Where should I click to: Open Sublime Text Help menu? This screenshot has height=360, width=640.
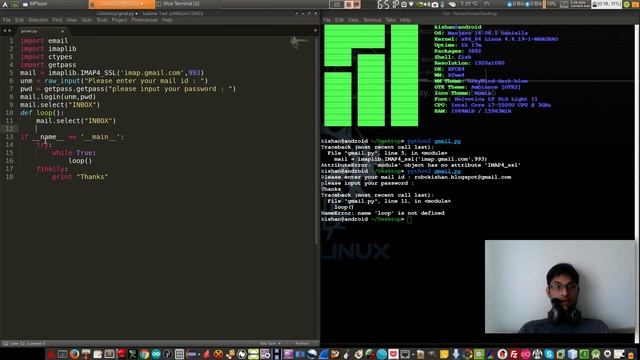(167, 20)
